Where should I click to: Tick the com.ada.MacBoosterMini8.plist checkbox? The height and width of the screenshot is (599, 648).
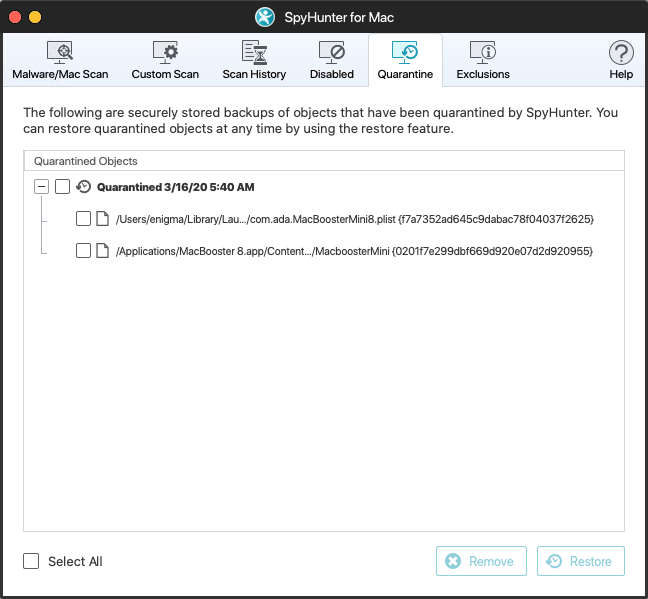tap(84, 219)
